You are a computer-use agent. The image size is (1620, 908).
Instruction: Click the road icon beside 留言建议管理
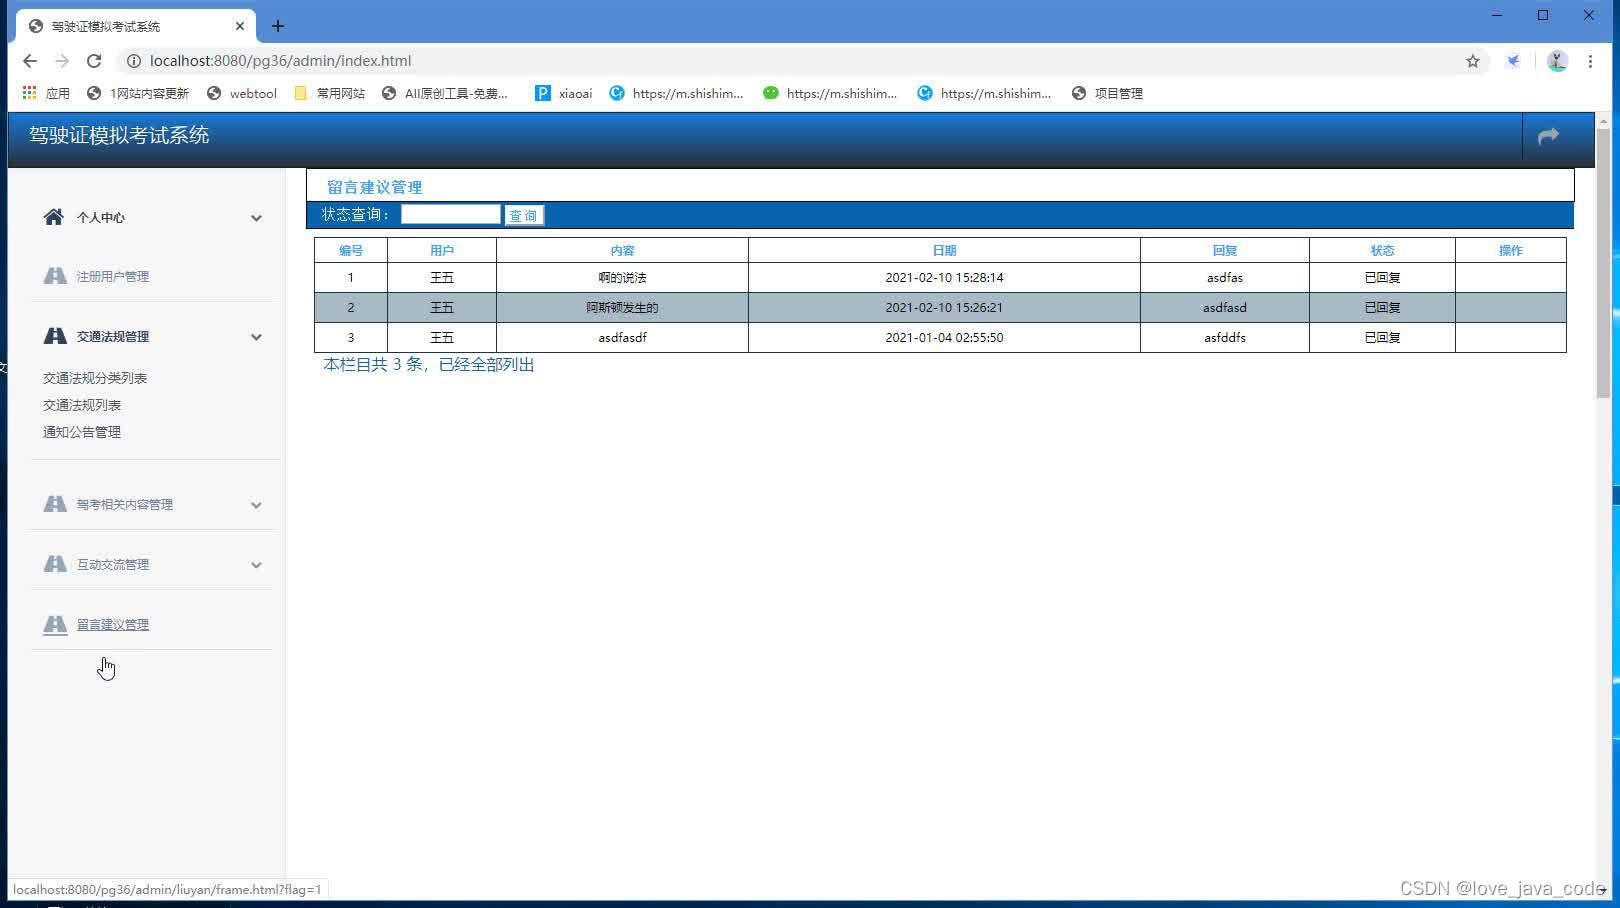click(x=55, y=624)
